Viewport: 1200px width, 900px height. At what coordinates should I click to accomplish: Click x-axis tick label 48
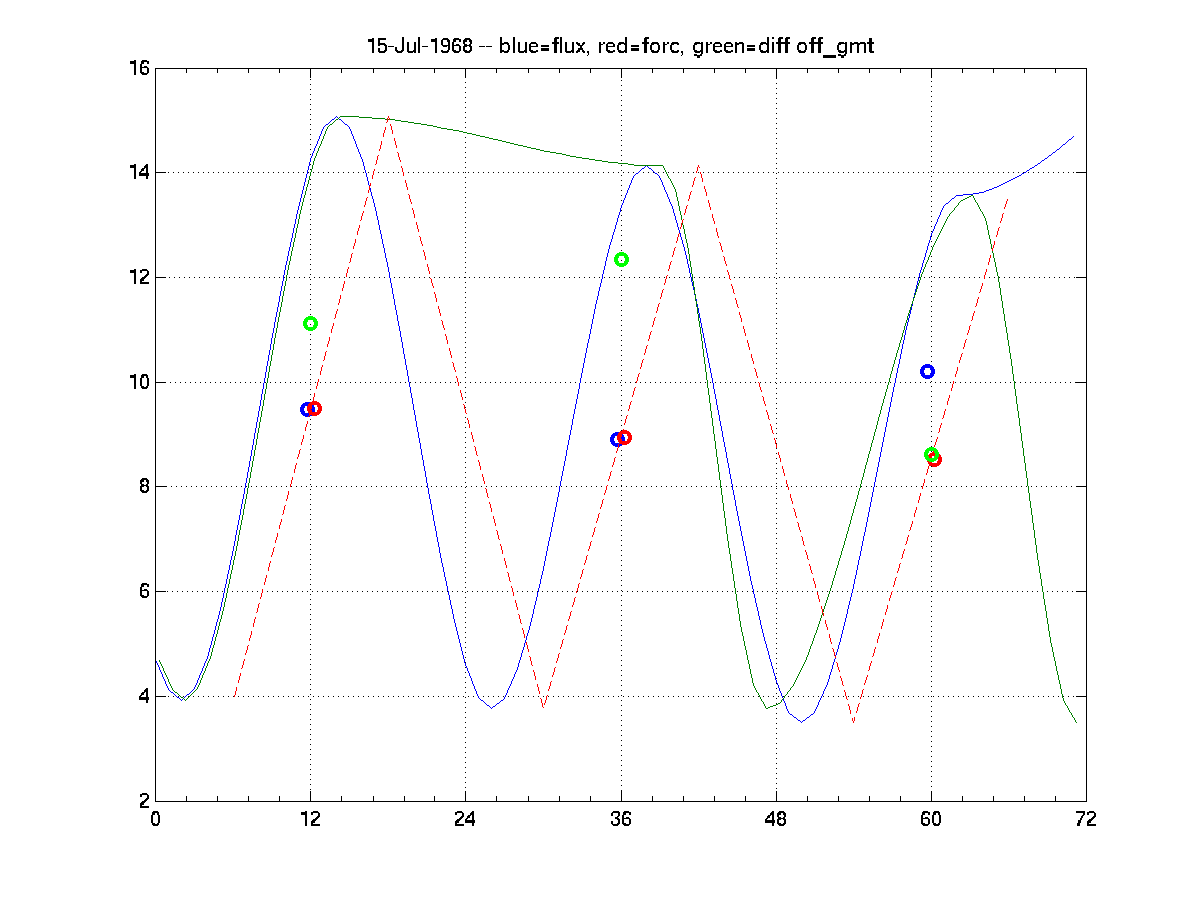click(x=776, y=819)
